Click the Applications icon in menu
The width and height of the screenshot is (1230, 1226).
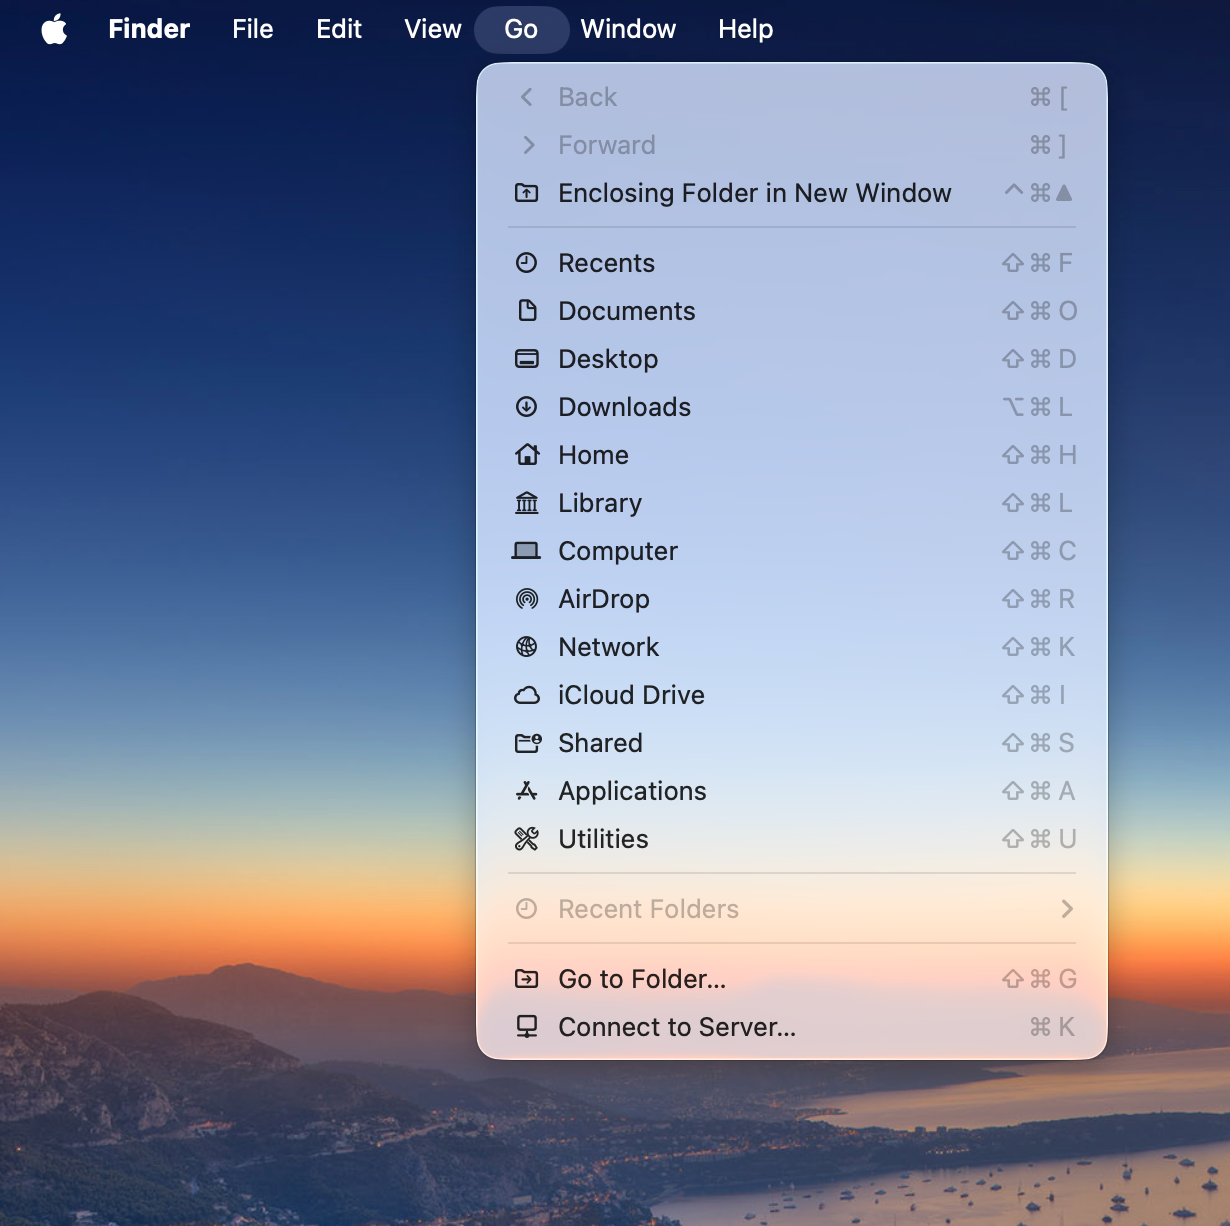pos(527,791)
